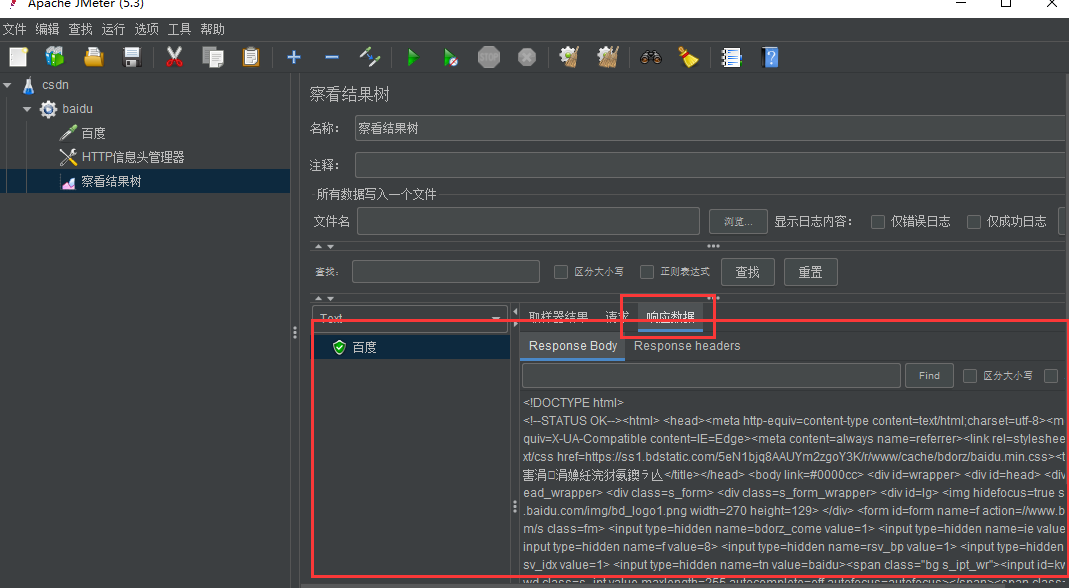Switch to the 取样器结果 tab

coord(558,317)
